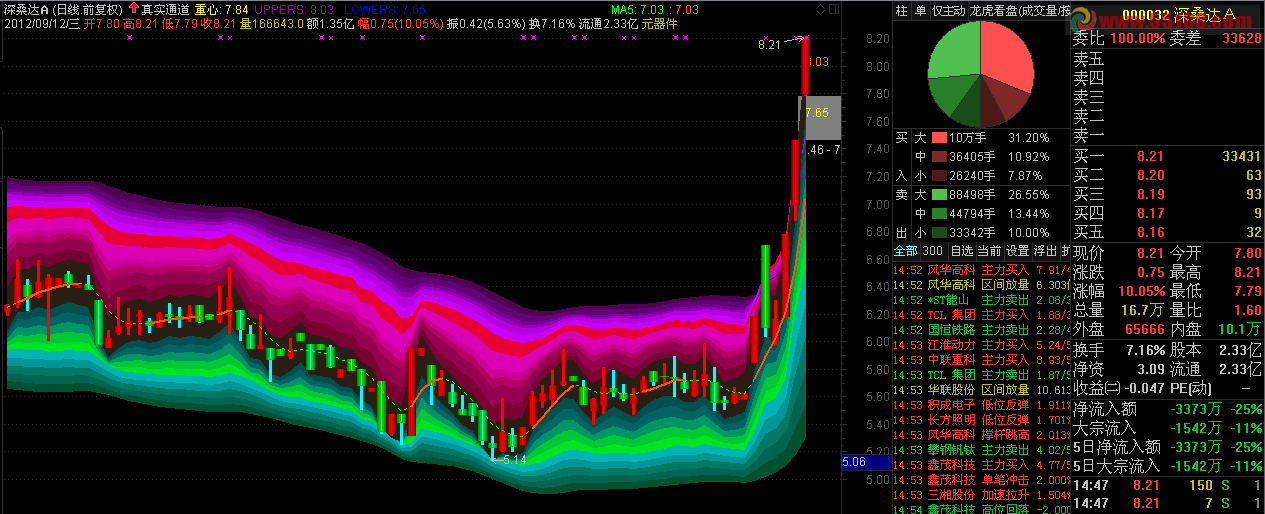This screenshot has width=1265, height=514.
Task: Click the large red pie chart slice
Action: click(1008, 58)
